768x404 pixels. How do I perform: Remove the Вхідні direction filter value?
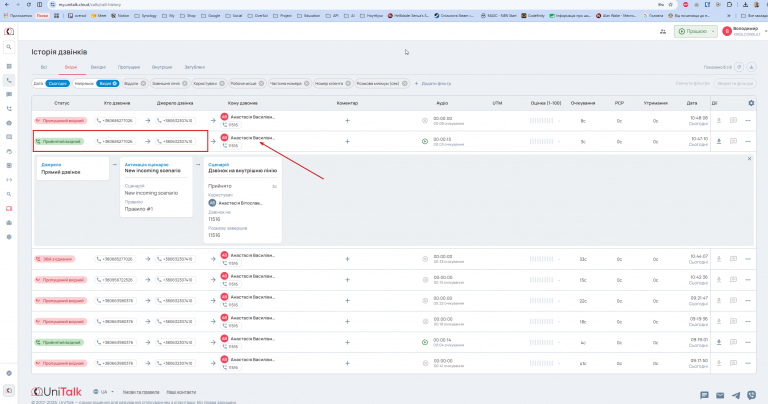[x=115, y=83]
